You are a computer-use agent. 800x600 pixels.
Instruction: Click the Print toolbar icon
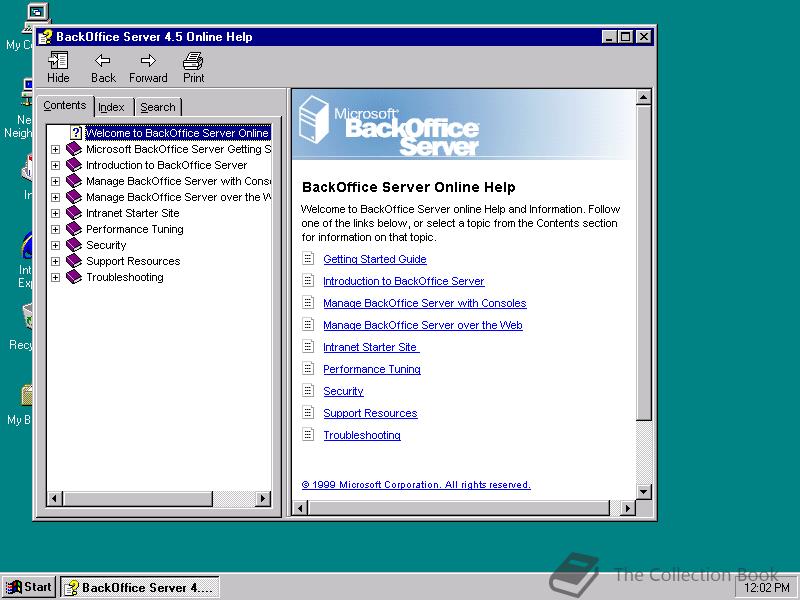coord(193,61)
